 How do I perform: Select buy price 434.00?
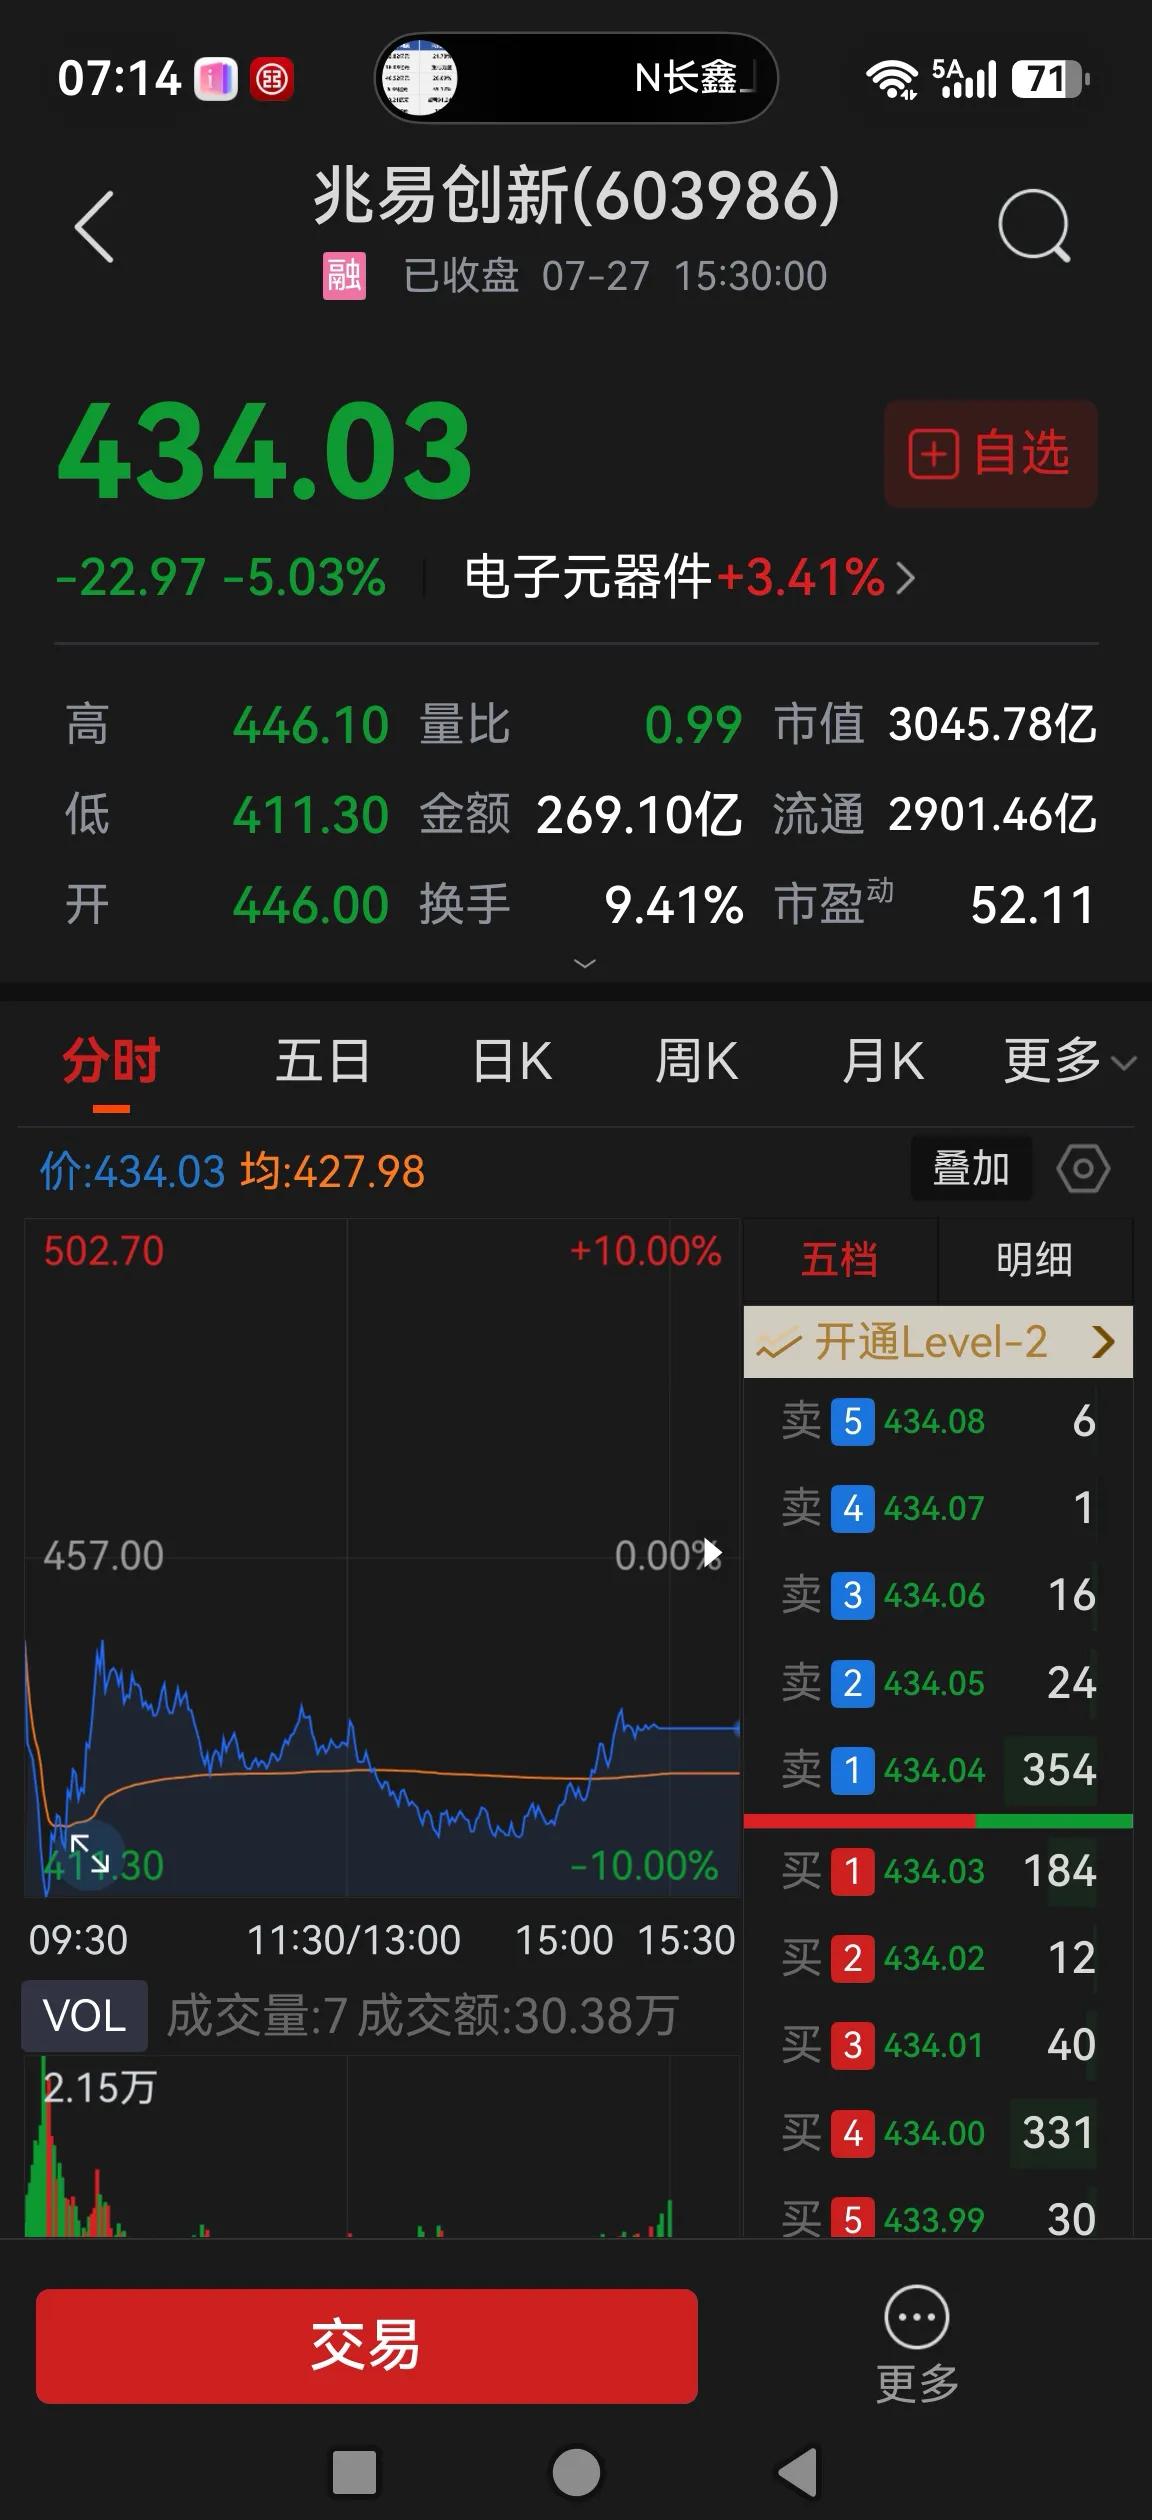[x=934, y=2133]
